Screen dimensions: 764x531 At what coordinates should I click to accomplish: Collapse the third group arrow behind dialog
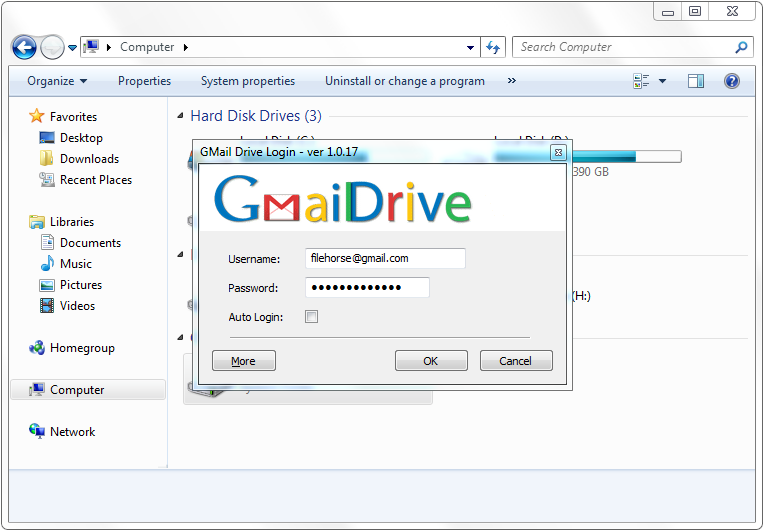pyautogui.click(x=180, y=337)
